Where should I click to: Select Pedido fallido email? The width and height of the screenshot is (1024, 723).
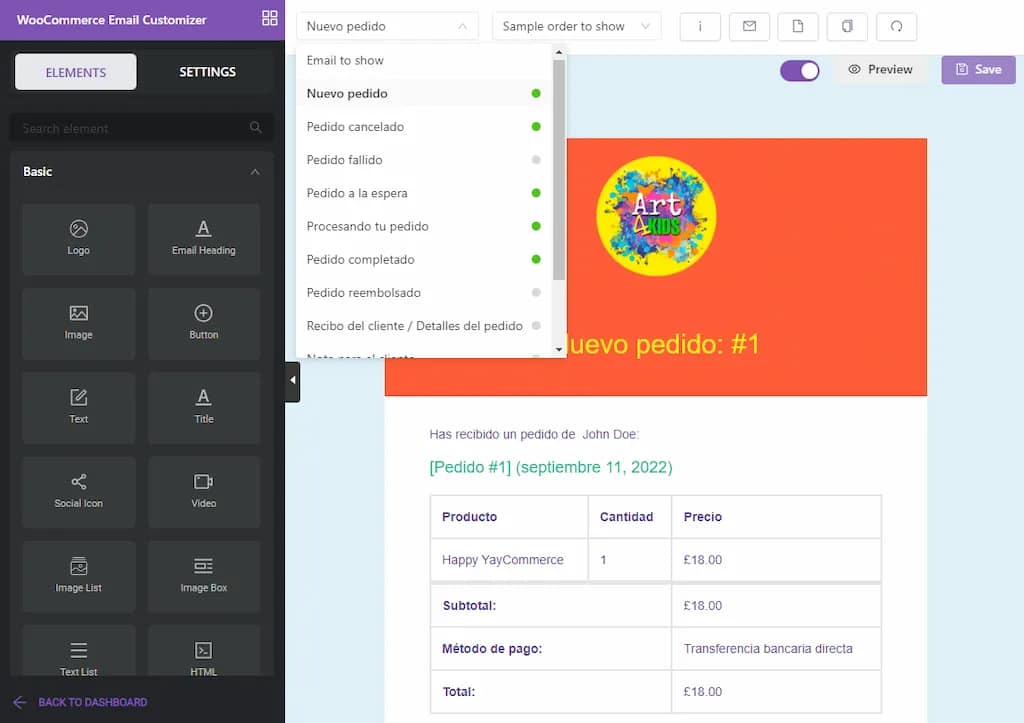pyautogui.click(x=424, y=160)
